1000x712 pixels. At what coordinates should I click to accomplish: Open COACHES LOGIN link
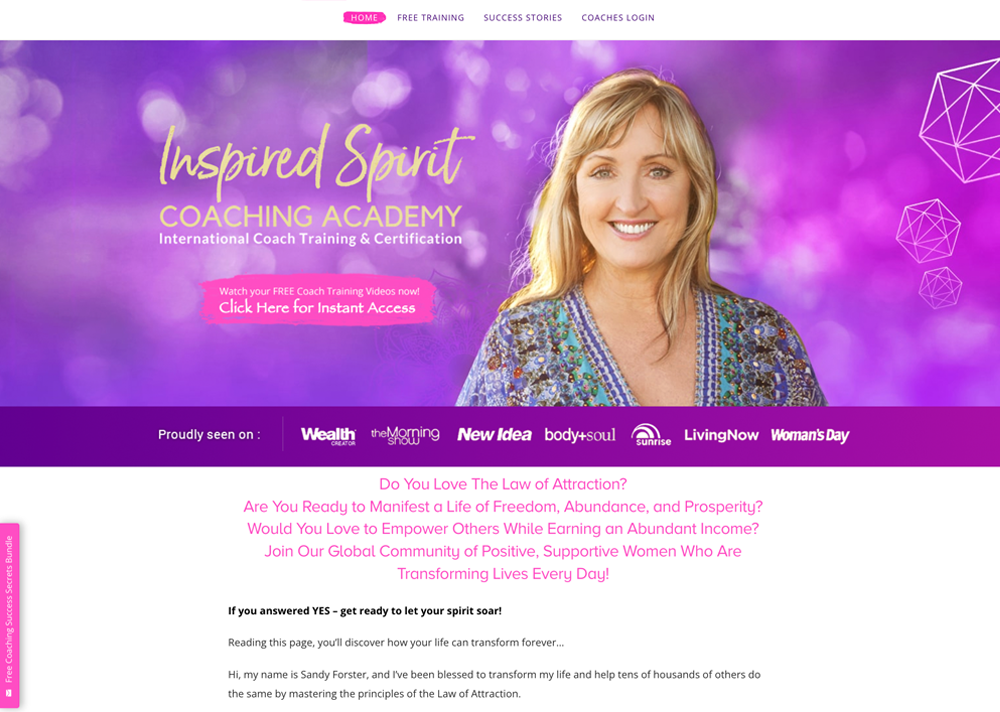617,18
